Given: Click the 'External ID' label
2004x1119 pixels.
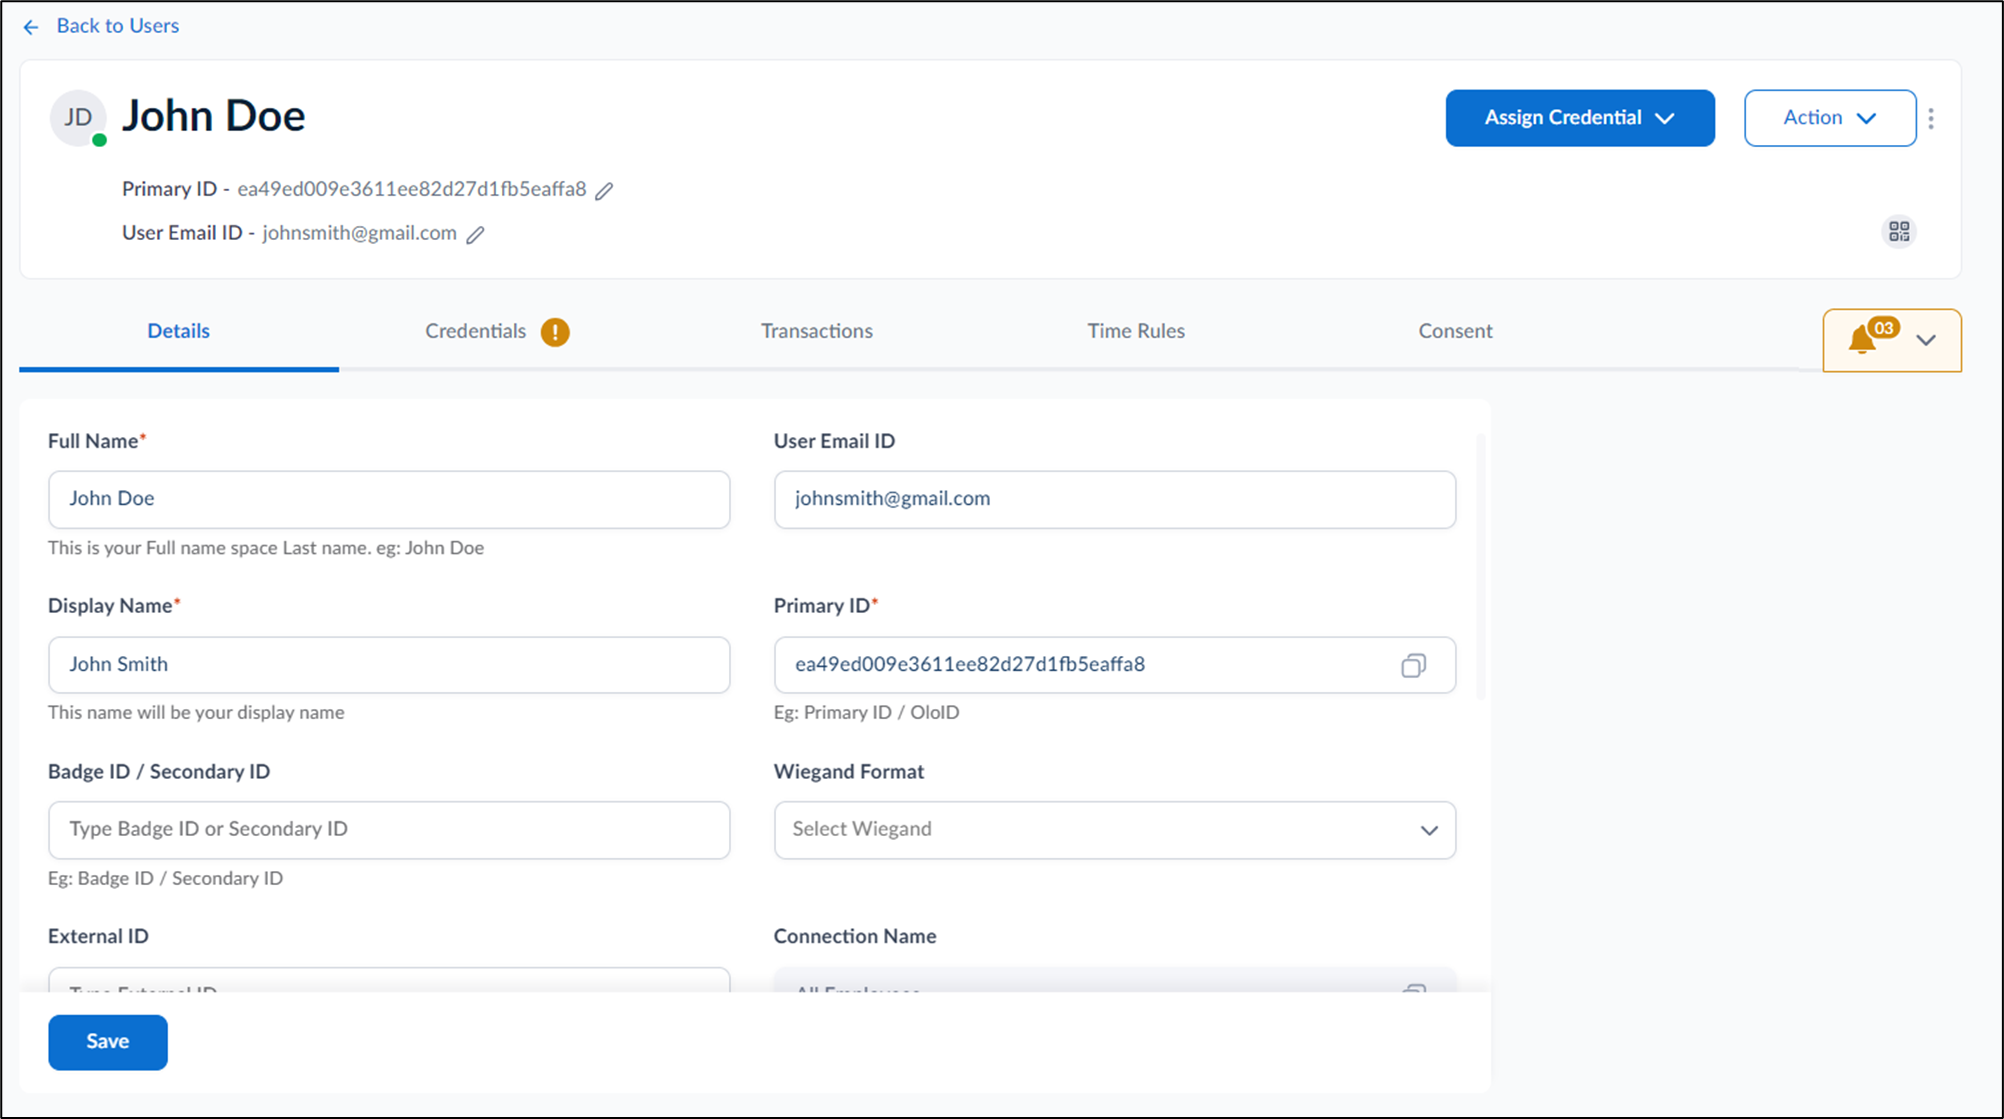Looking at the screenshot, I should coord(98,937).
